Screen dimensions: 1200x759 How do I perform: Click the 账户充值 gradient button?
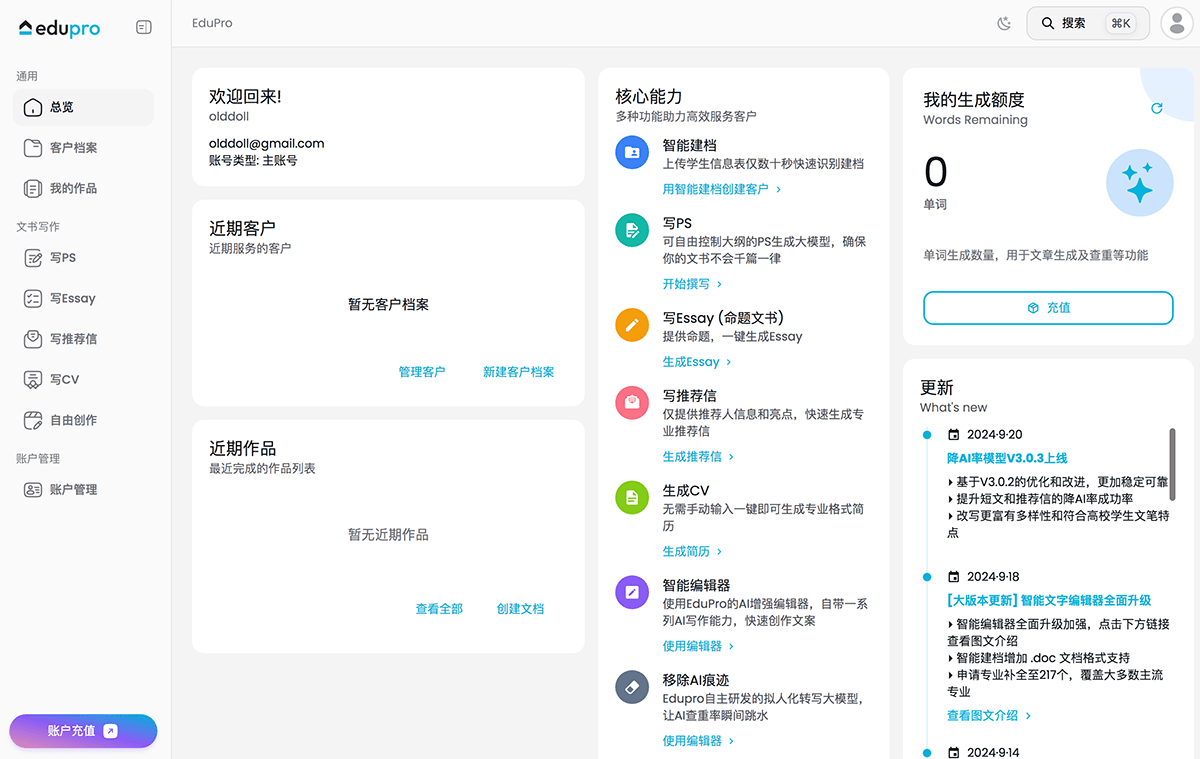pyautogui.click(x=83, y=731)
